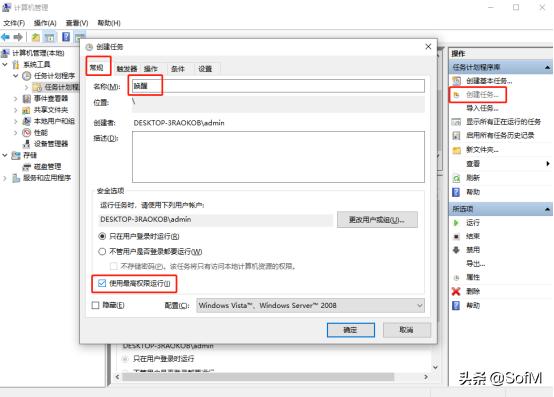554x397 pixels.
Task: Open 帮助 menu
Action: pos(109,23)
